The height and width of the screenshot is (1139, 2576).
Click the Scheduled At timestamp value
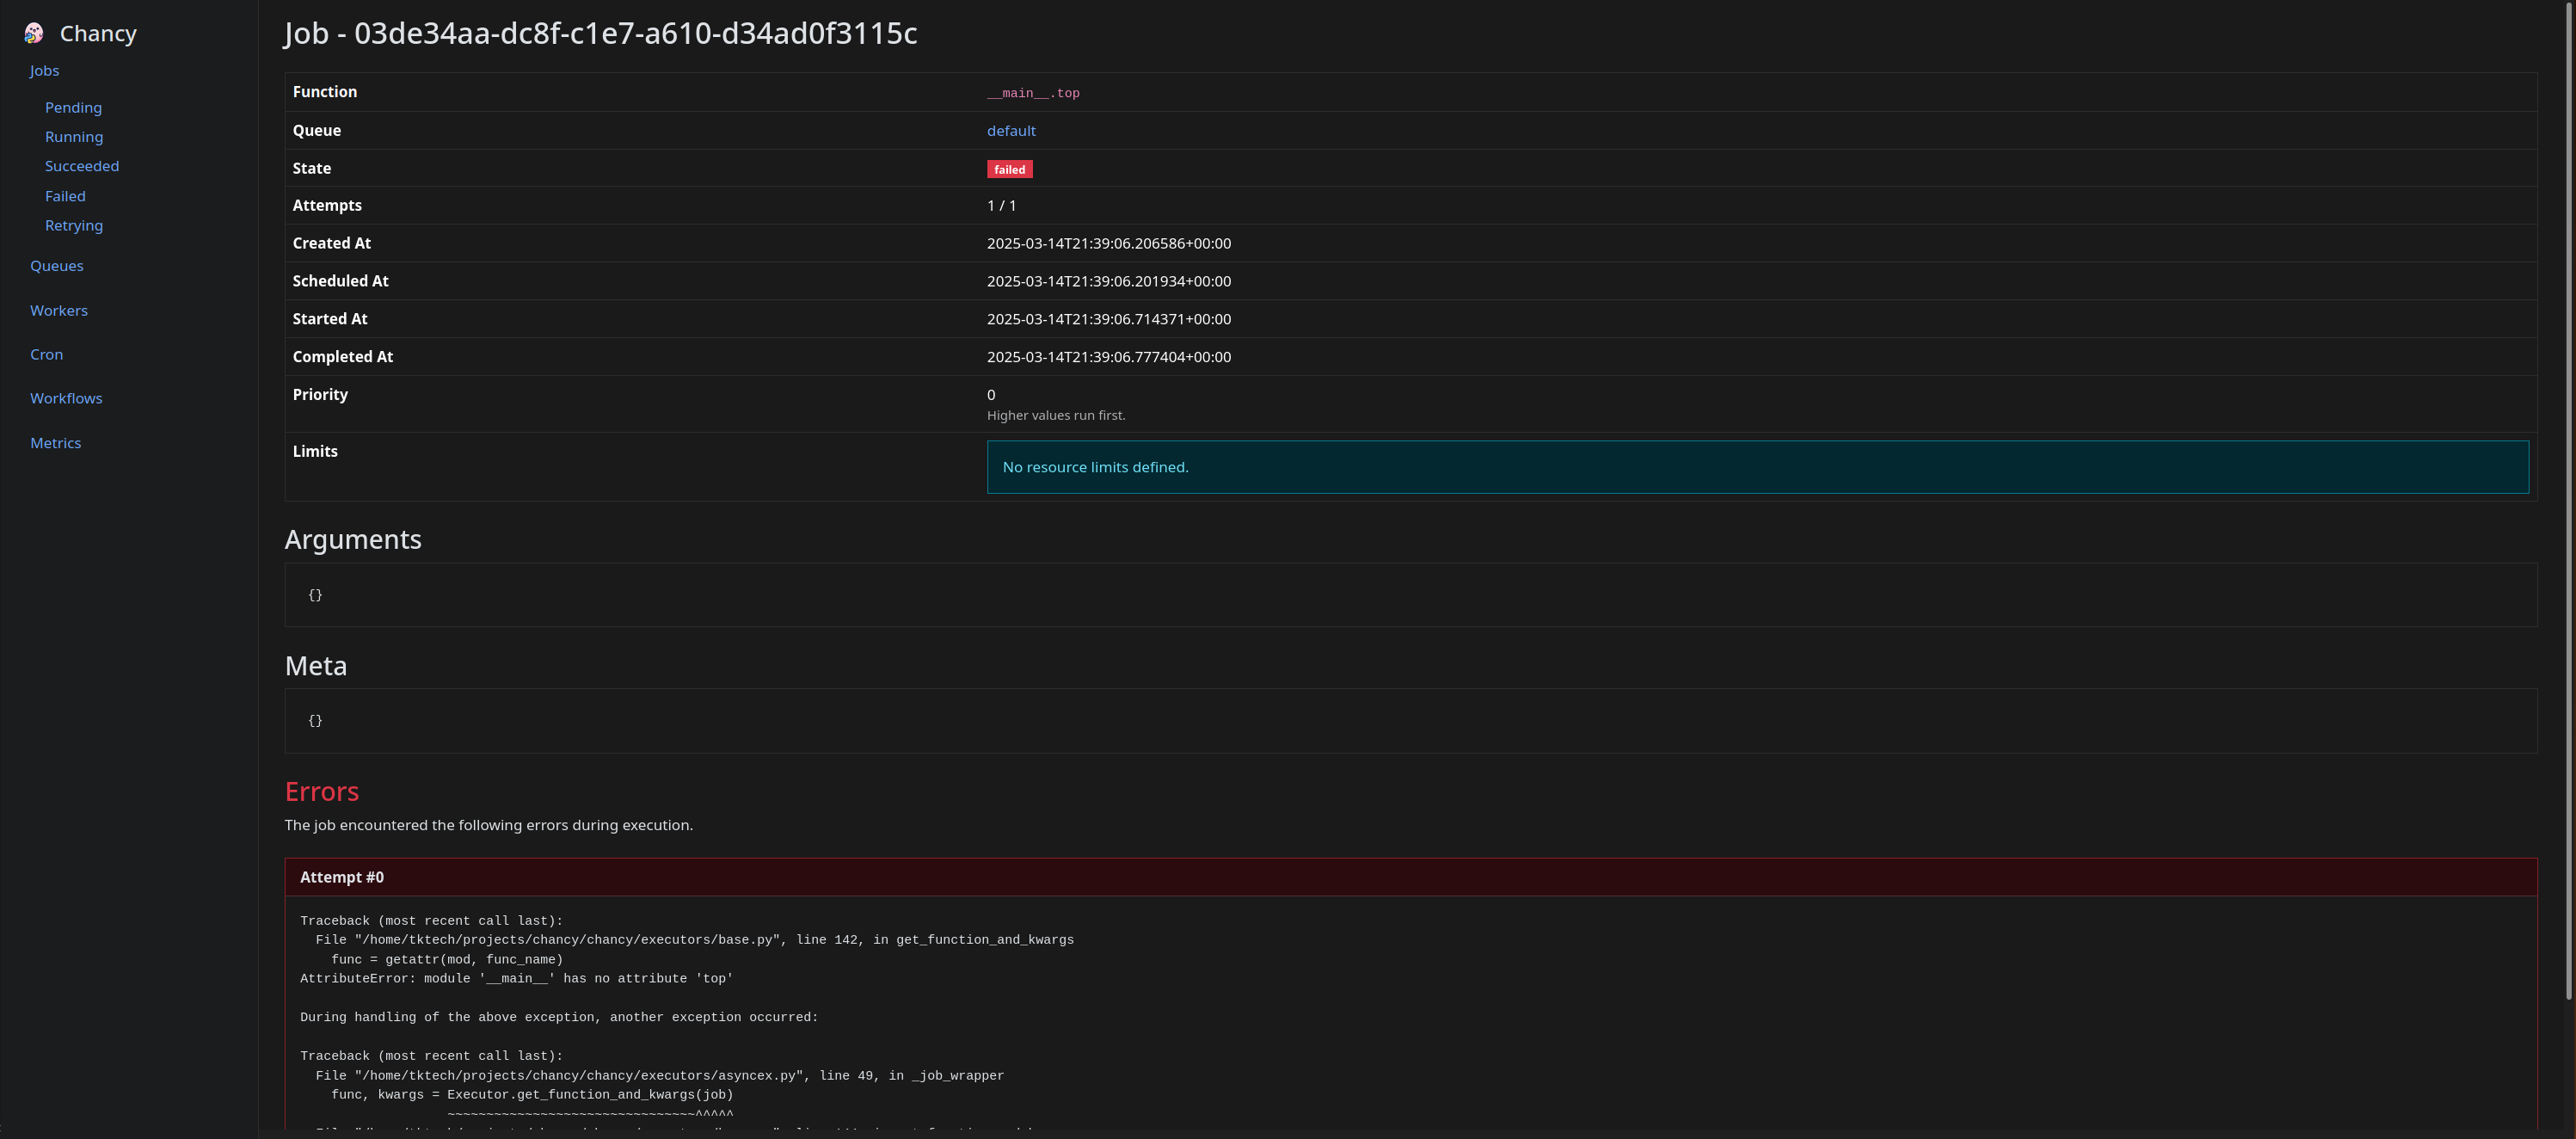coord(1109,282)
